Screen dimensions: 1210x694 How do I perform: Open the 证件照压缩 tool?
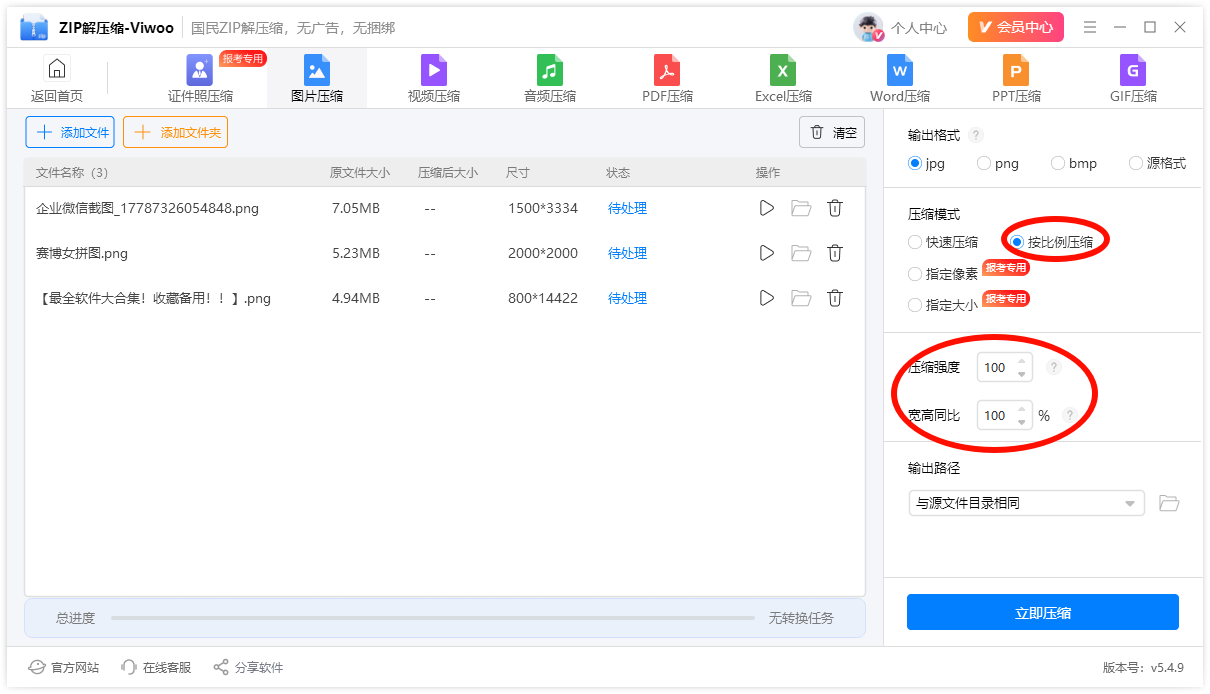(x=200, y=79)
